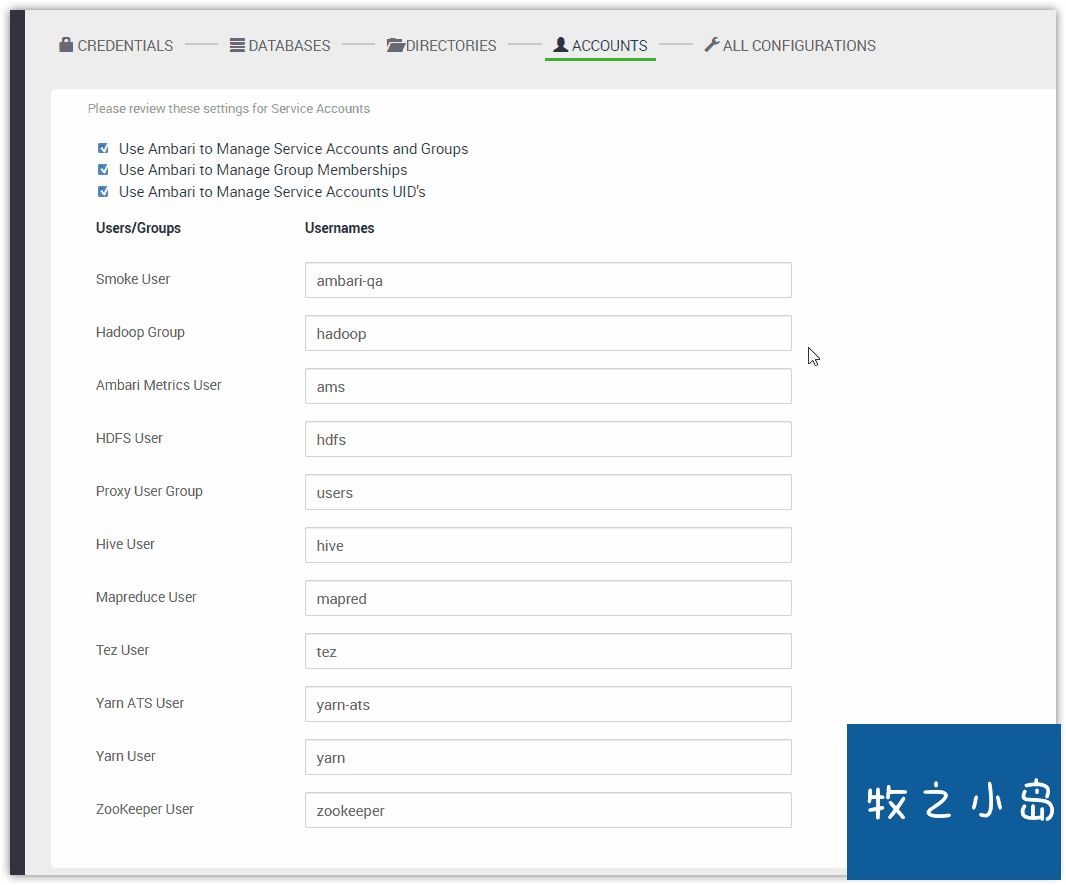Click the Yarn ATS User label

pyautogui.click(x=140, y=704)
